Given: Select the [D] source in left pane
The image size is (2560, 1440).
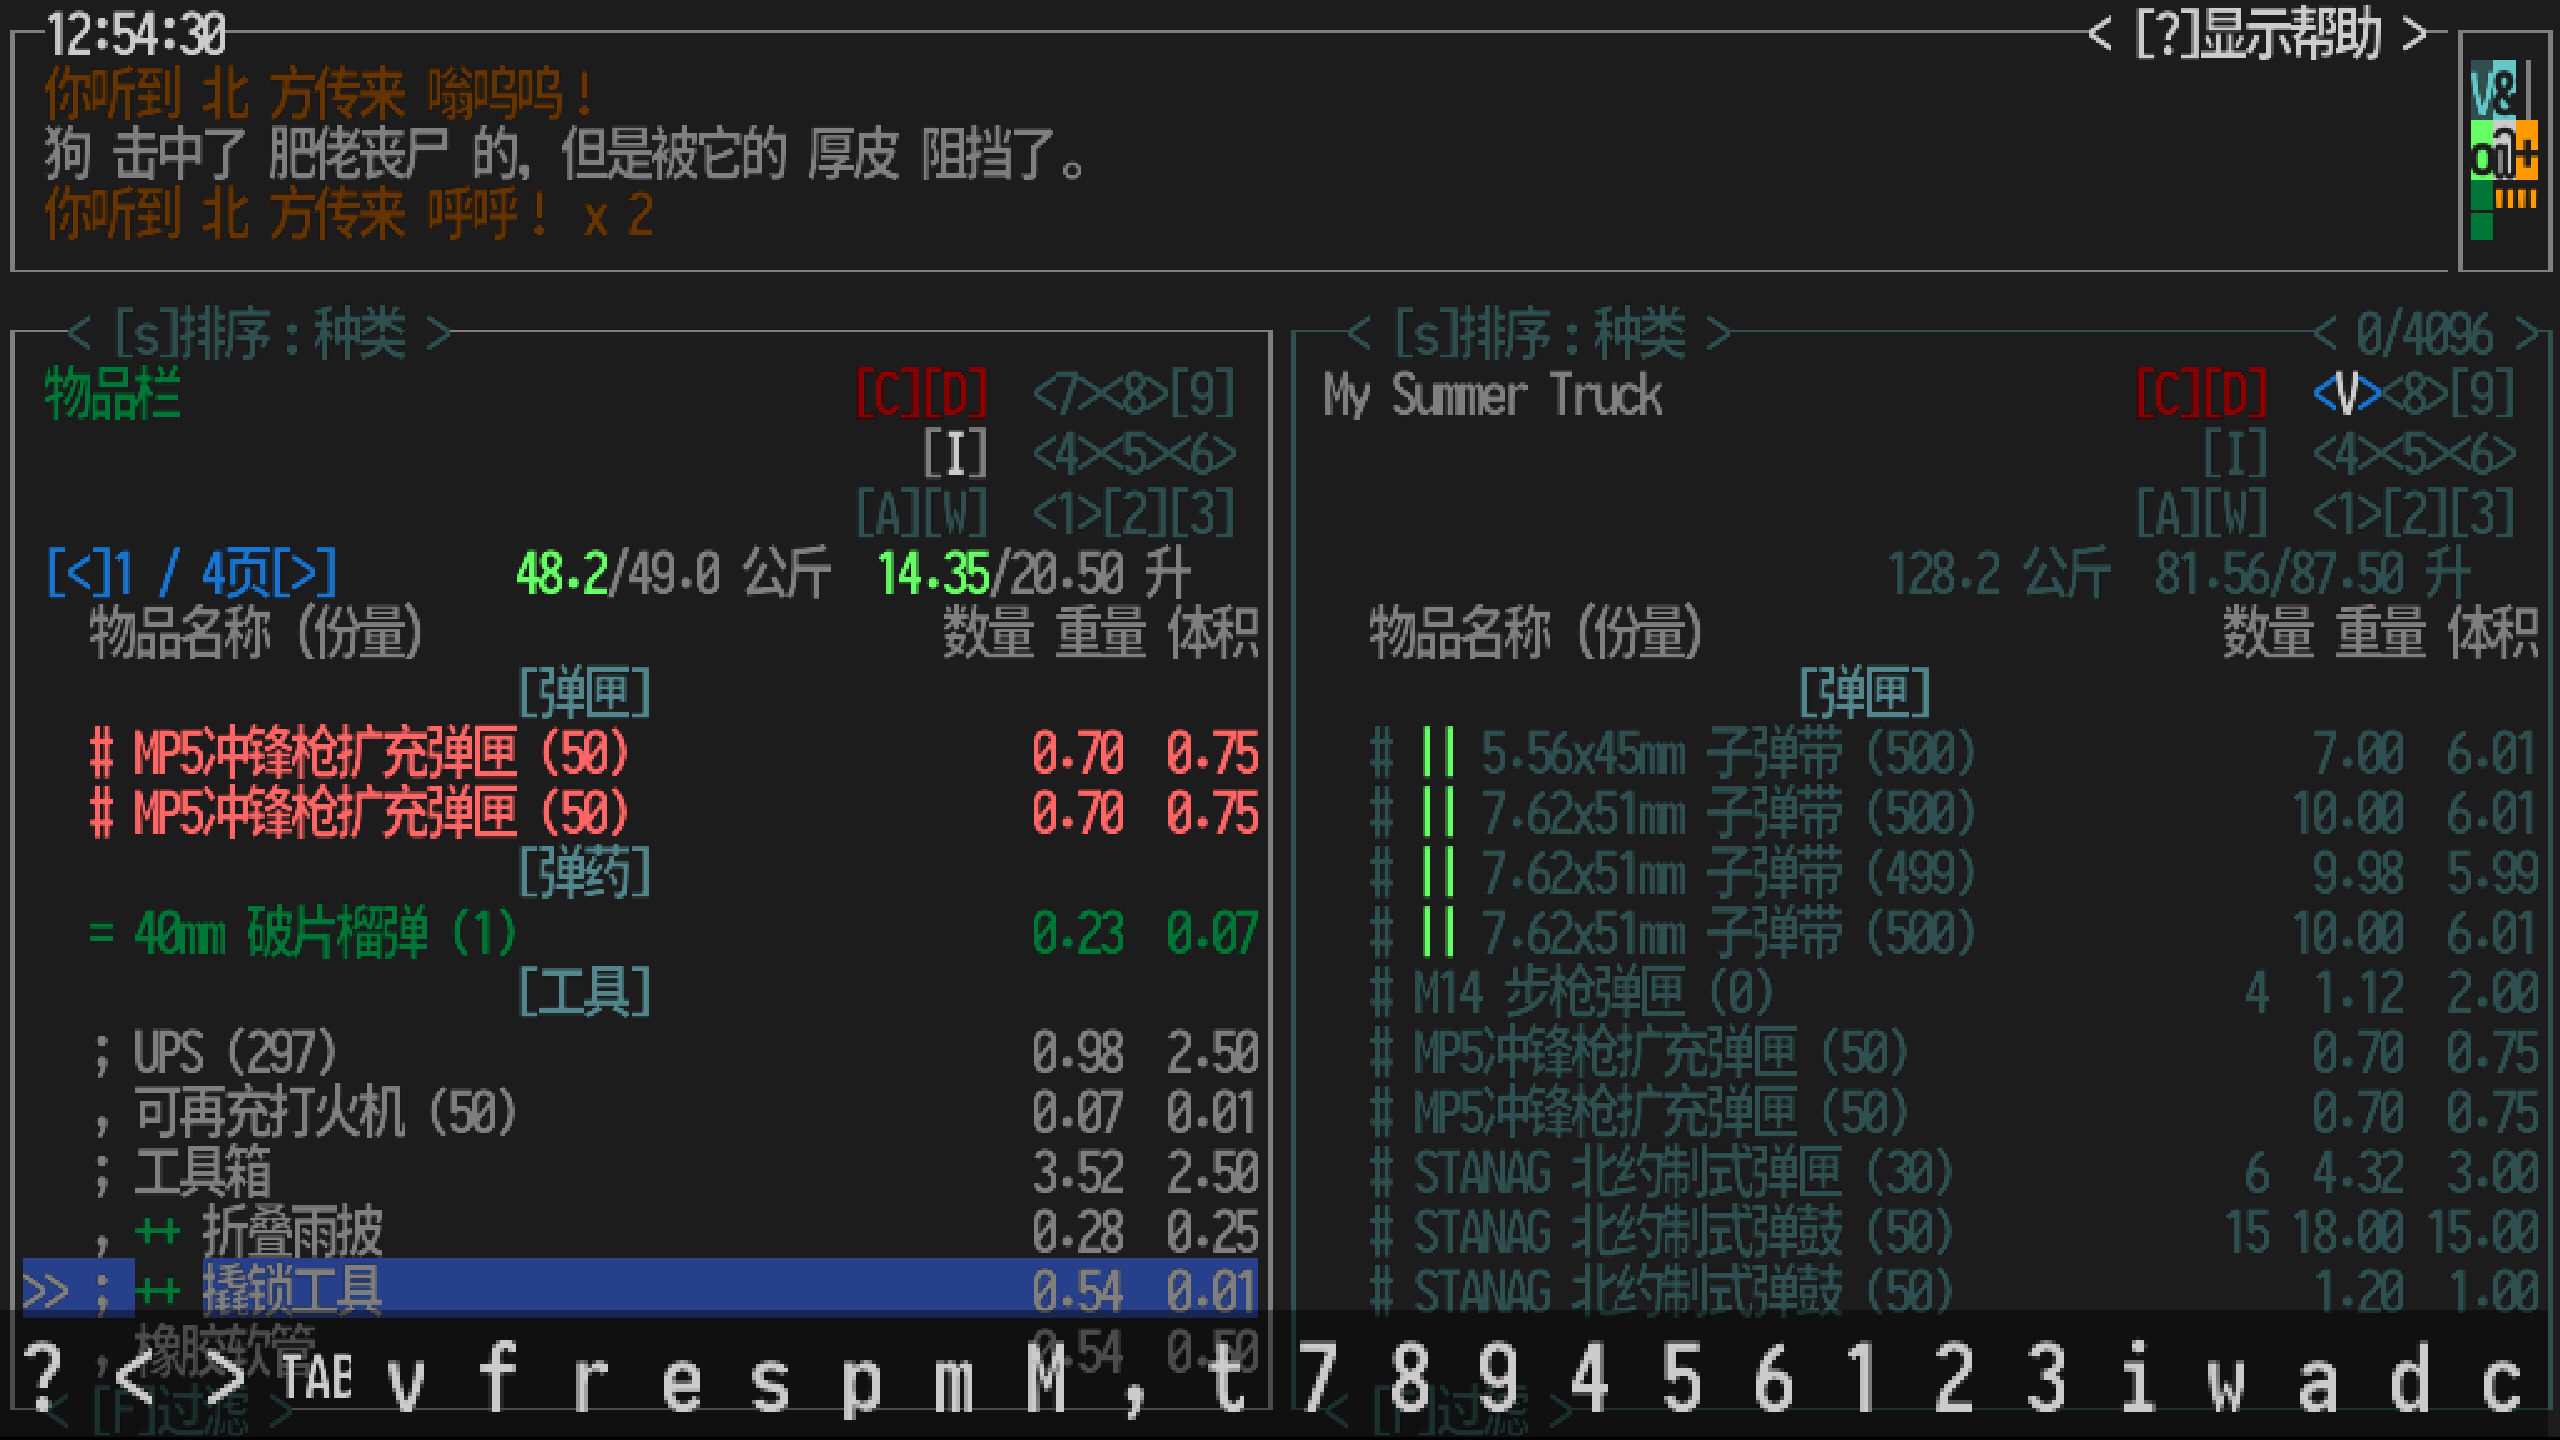Looking at the screenshot, I should coord(955,393).
